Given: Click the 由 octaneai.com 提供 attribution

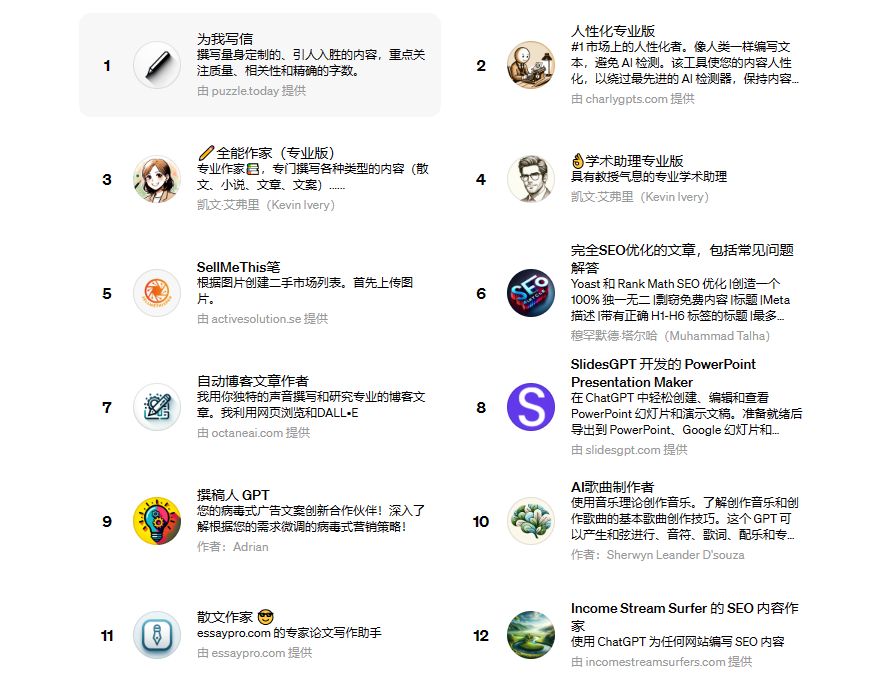Looking at the screenshot, I should click(x=254, y=433).
